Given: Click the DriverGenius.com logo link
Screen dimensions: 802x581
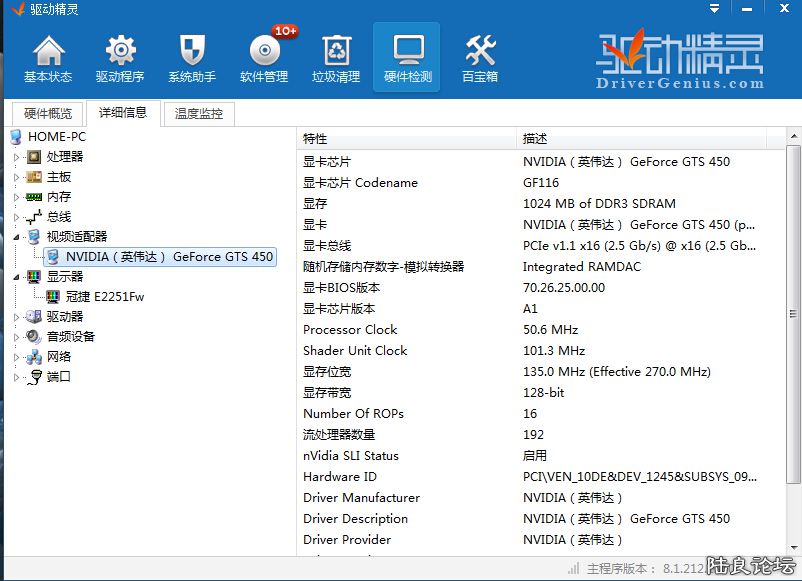Looking at the screenshot, I should pyautogui.click(x=680, y=62).
